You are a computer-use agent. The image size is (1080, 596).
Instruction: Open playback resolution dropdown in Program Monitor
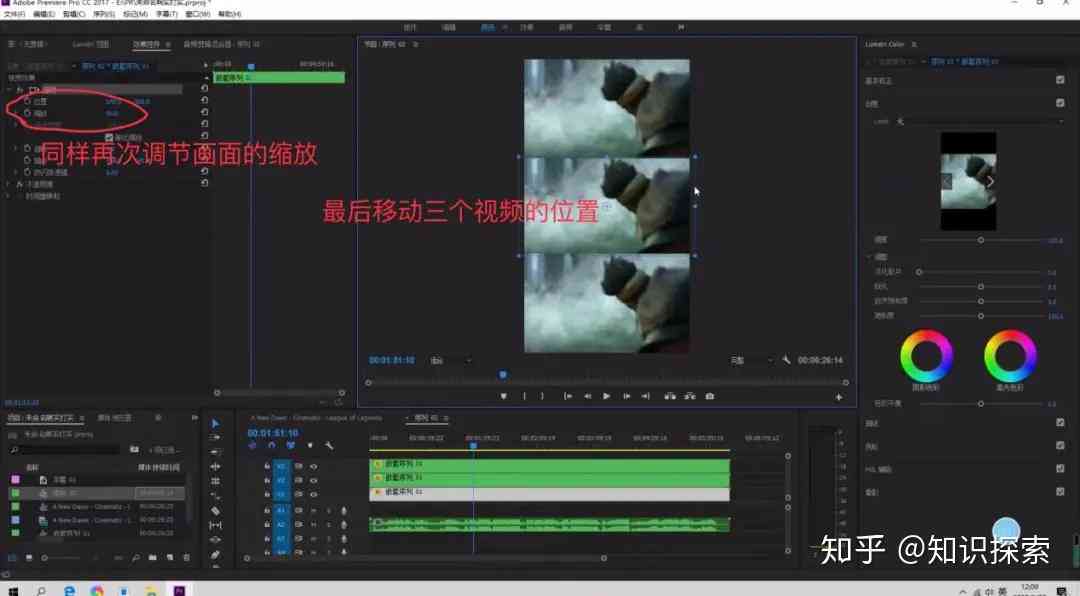coord(752,360)
